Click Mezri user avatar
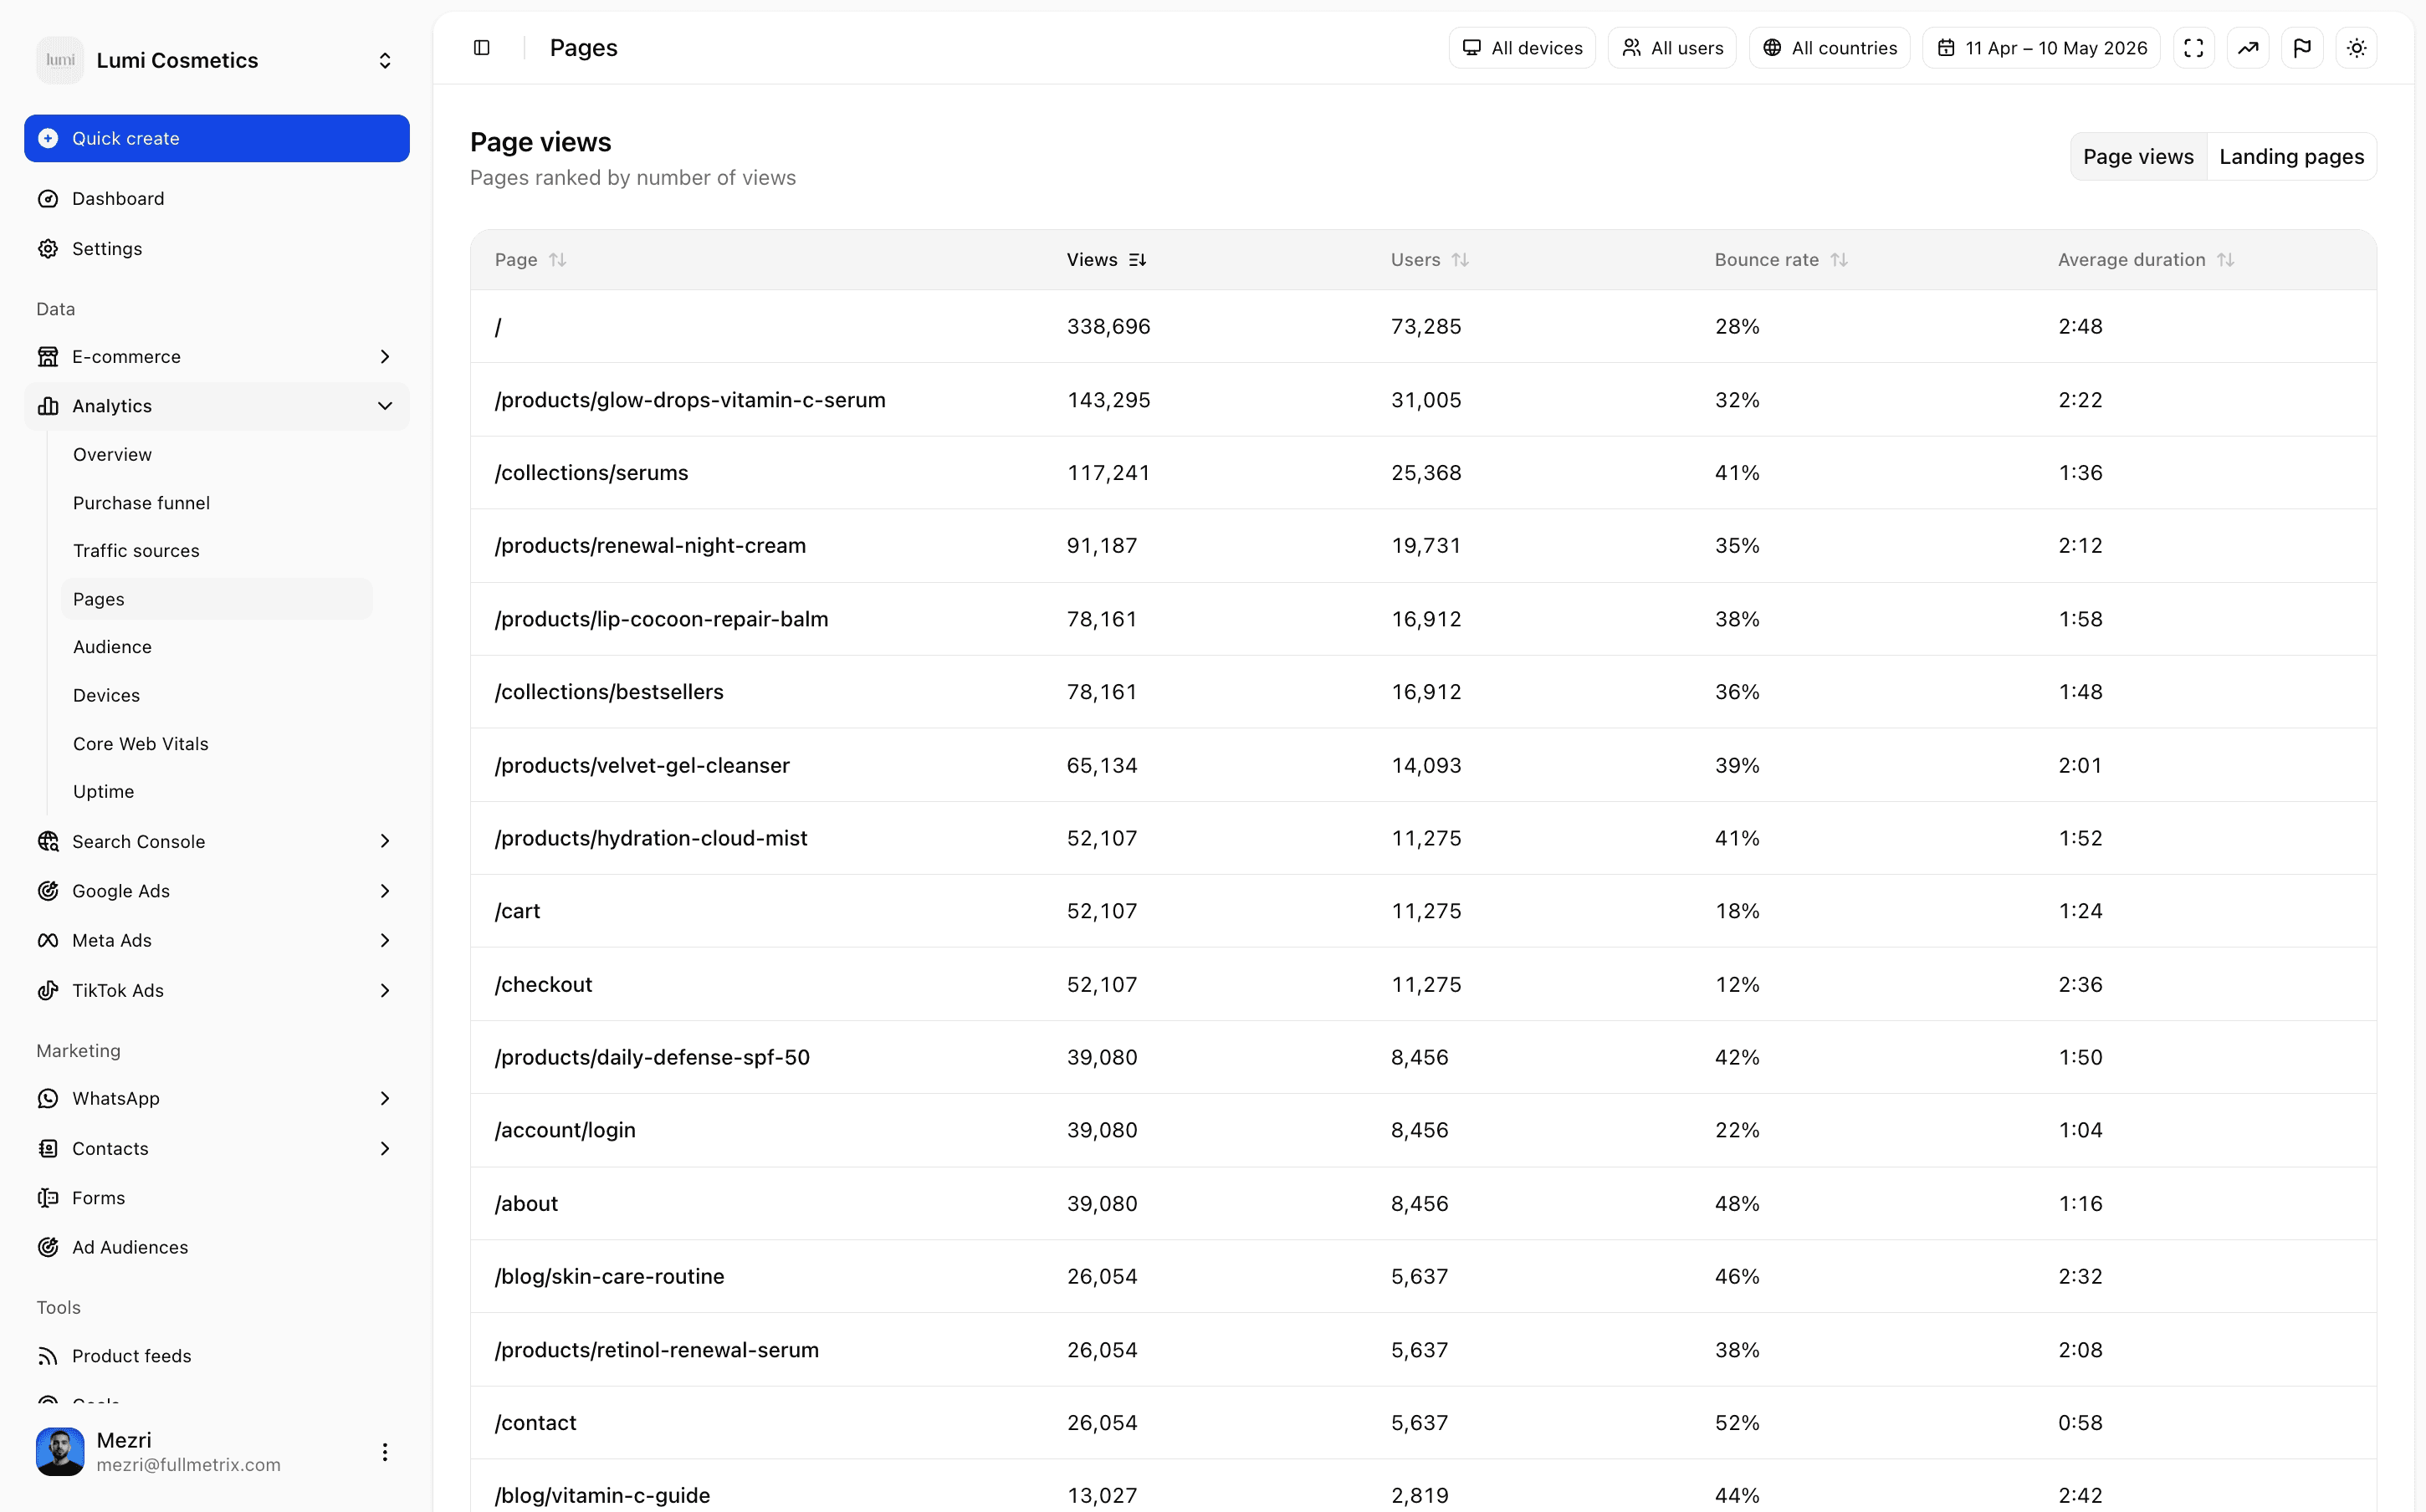2426x1512 pixels. pos(60,1452)
